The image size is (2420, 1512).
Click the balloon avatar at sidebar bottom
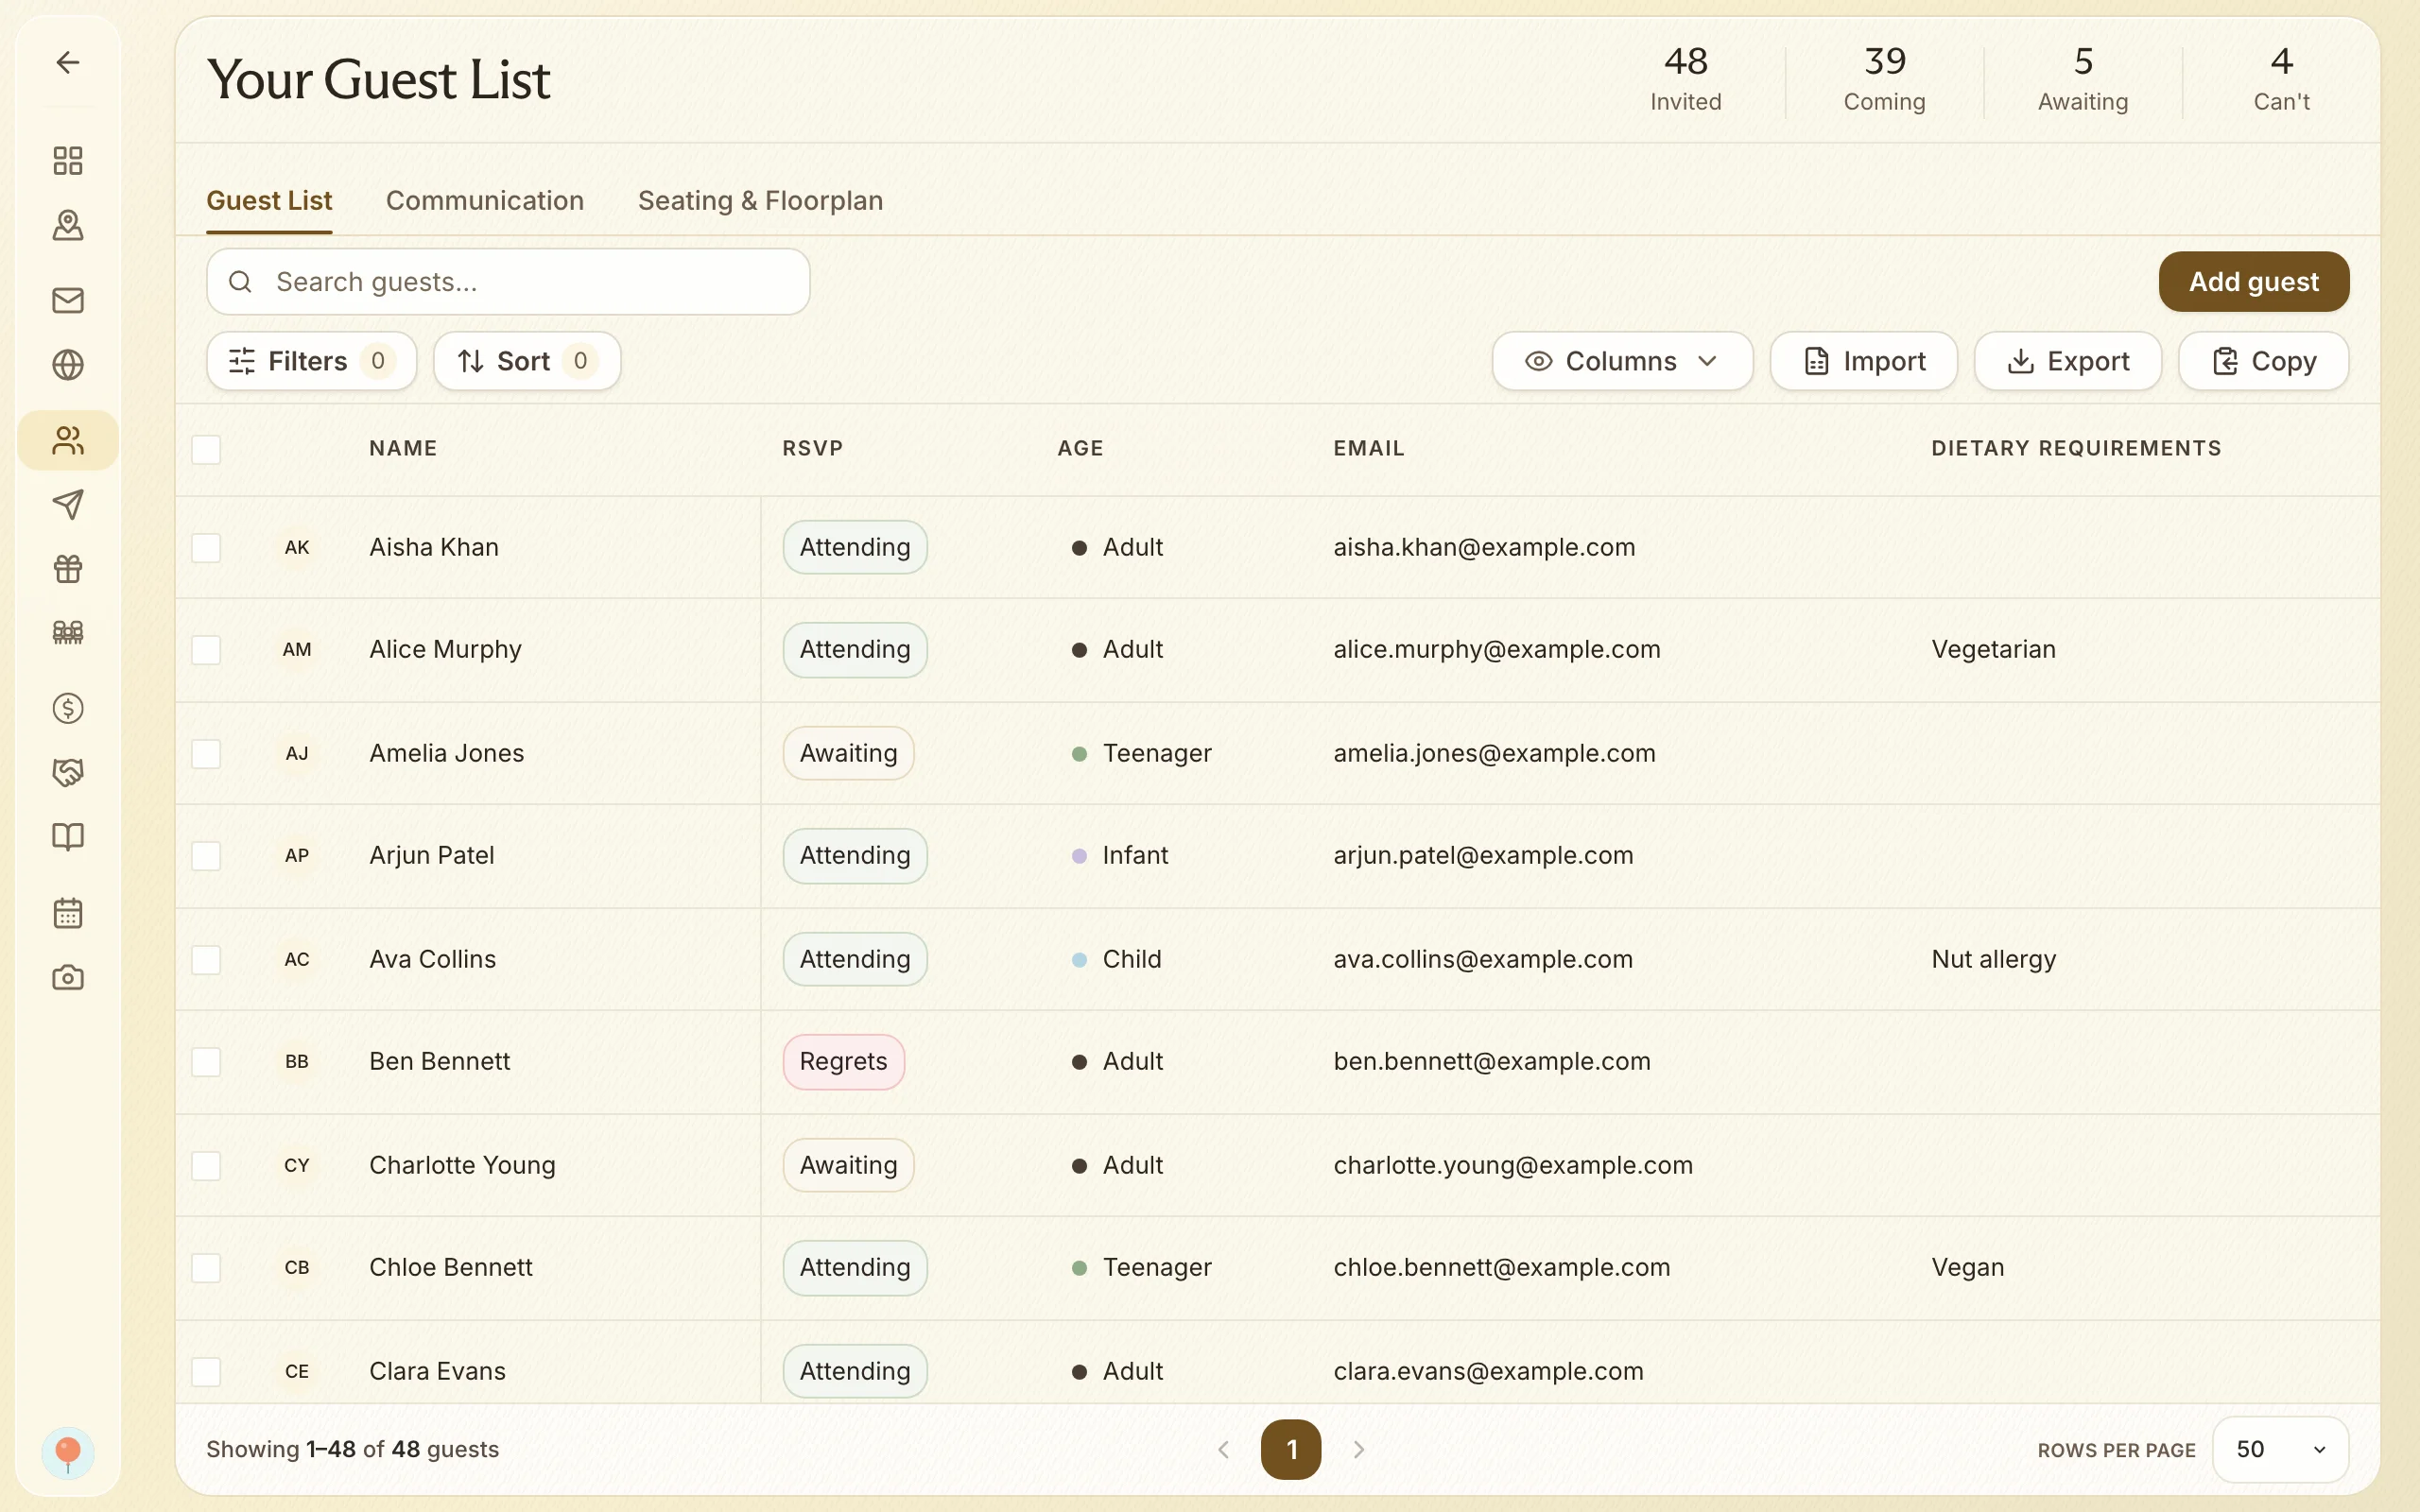coord(67,1452)
